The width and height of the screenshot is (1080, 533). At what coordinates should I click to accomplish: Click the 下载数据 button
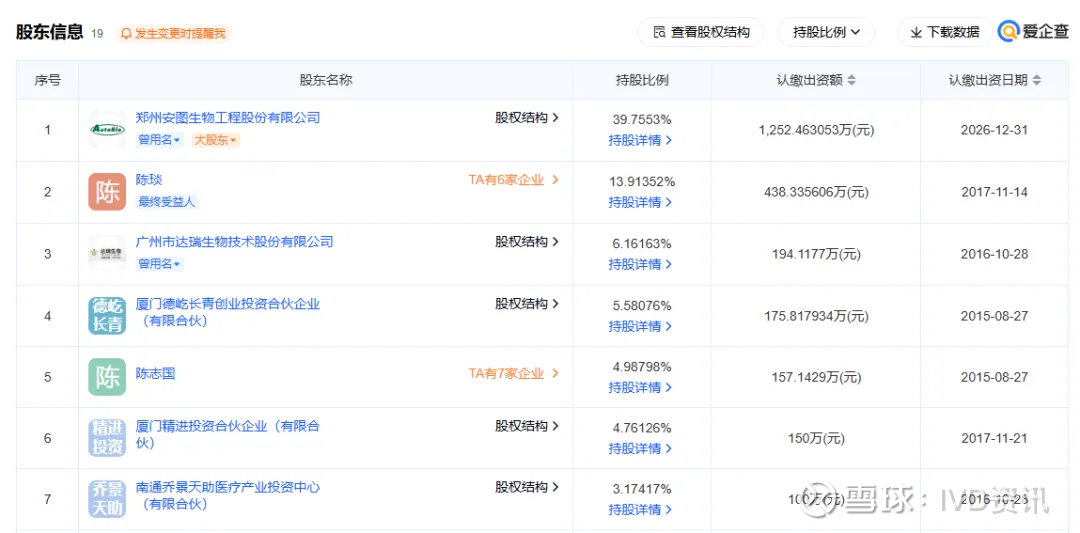click(944, 32)
